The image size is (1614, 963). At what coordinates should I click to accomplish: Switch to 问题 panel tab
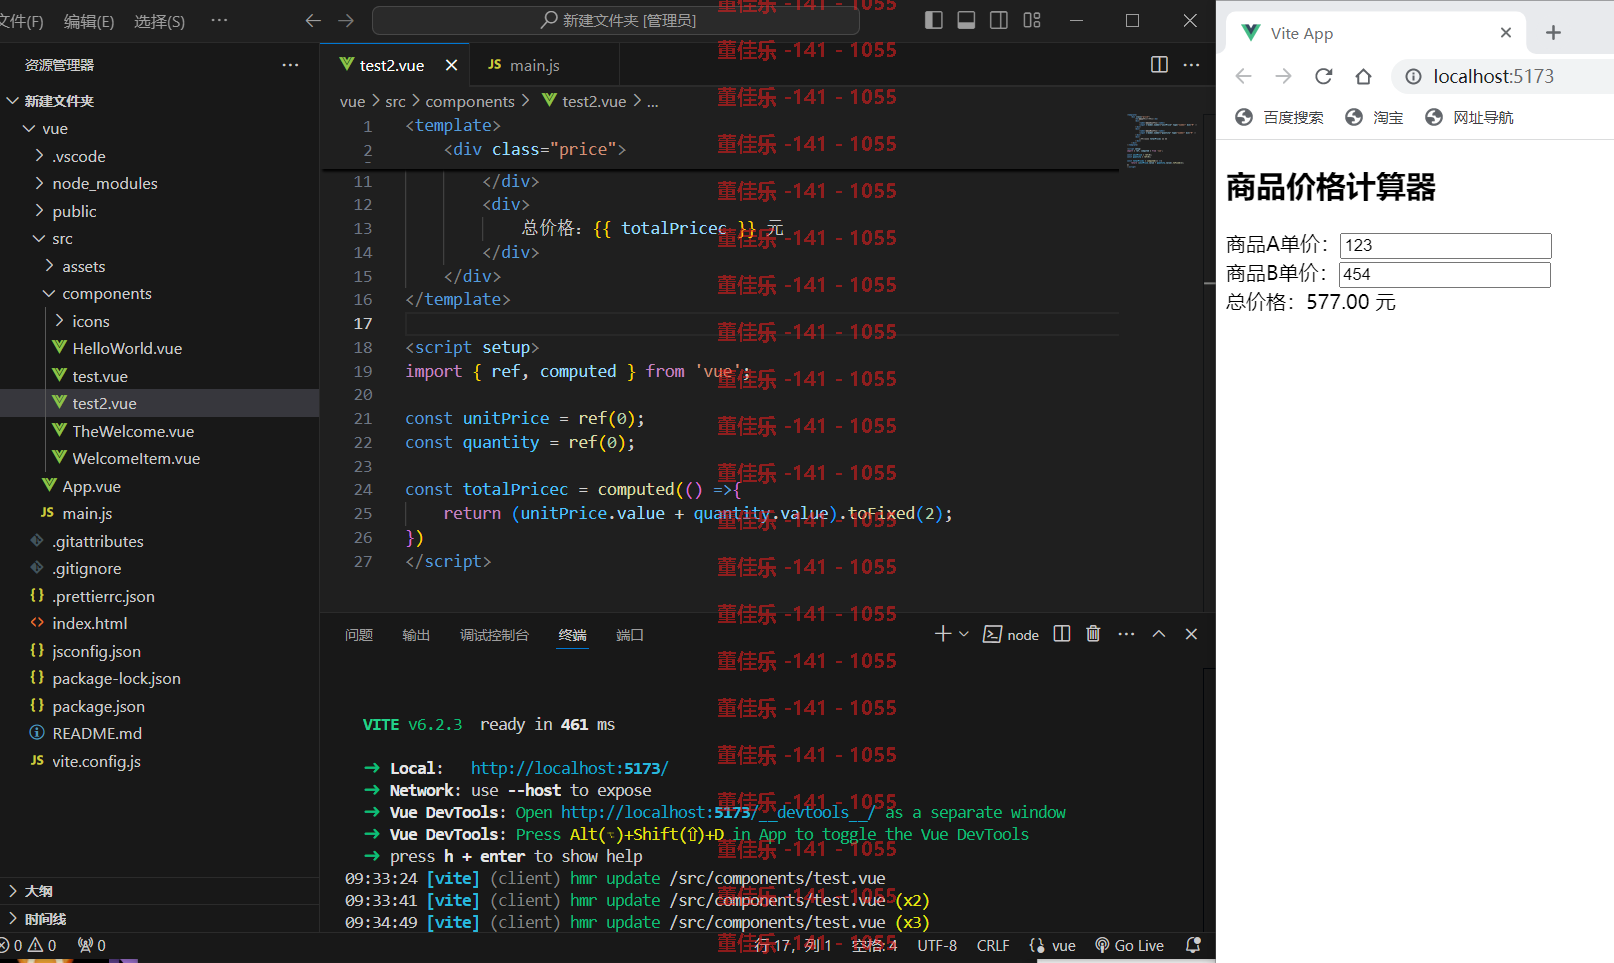point(359,635)
